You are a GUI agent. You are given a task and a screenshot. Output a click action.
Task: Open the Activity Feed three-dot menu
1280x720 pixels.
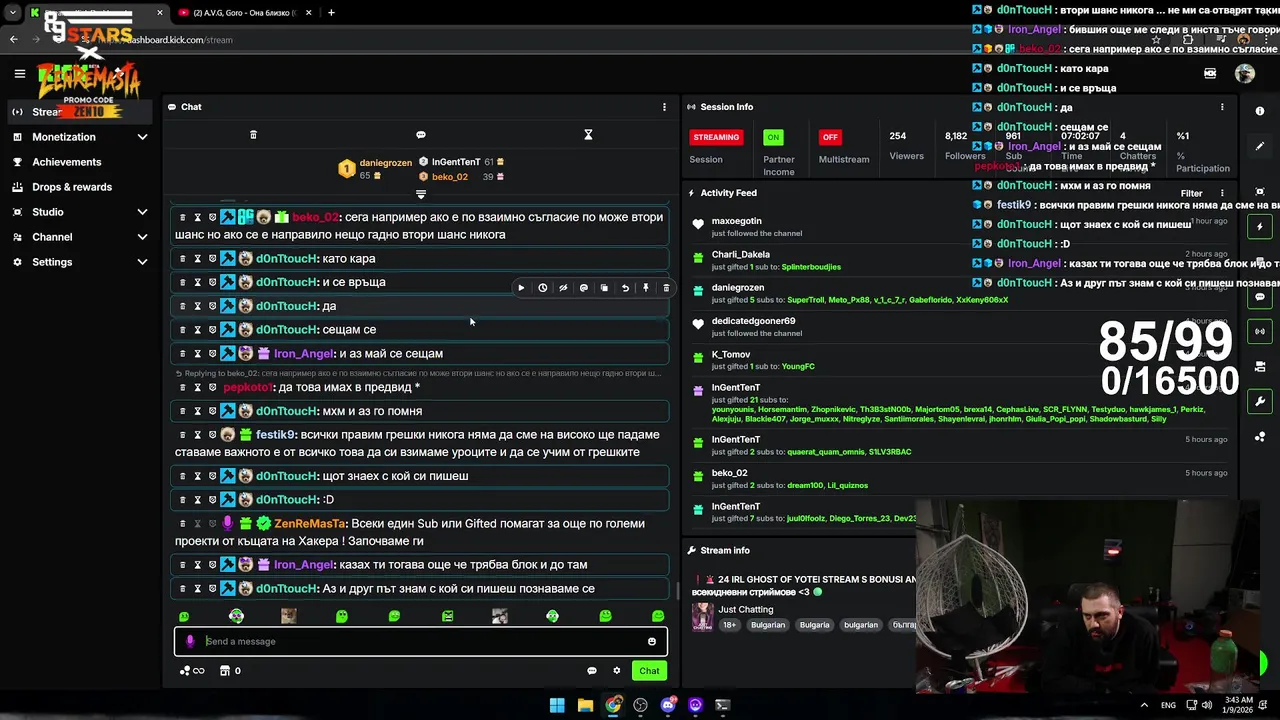coord(1222,193)
